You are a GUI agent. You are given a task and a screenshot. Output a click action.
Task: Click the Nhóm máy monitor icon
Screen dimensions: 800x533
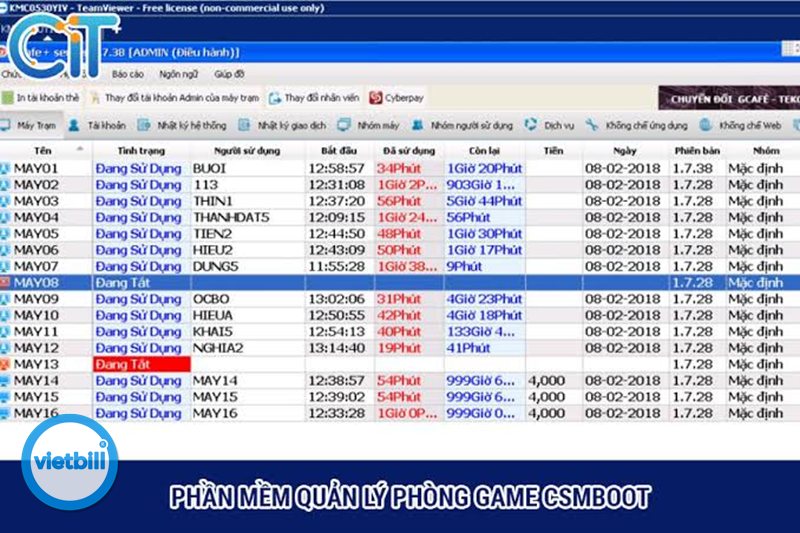tap(344, 125)
